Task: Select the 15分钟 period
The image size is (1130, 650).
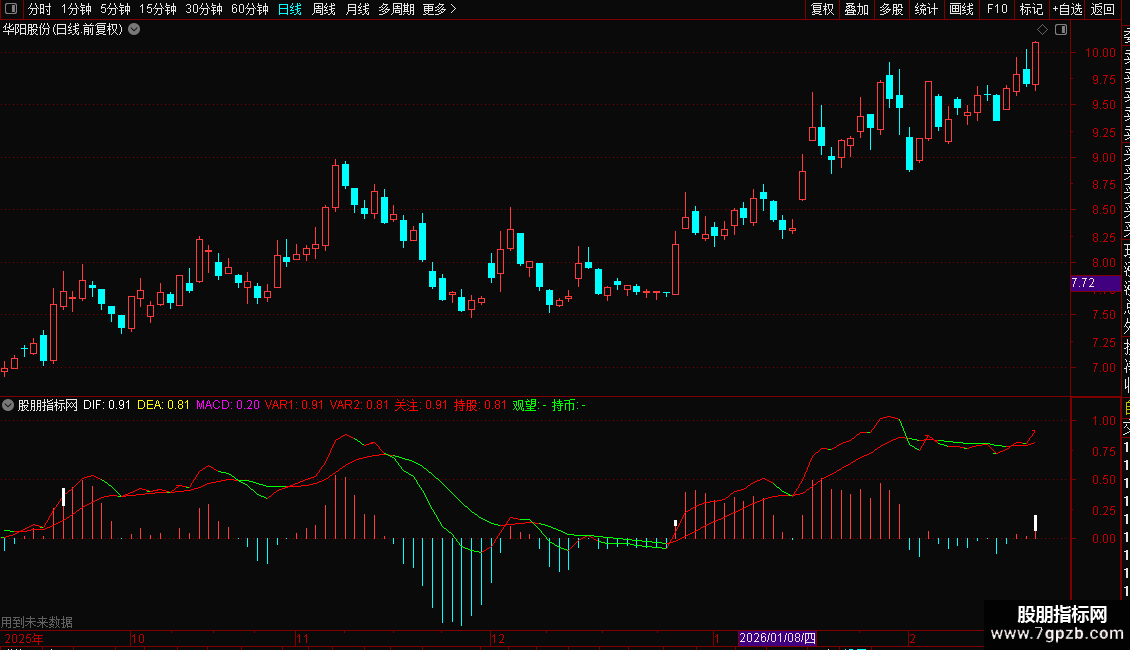Action: [158, 9]
